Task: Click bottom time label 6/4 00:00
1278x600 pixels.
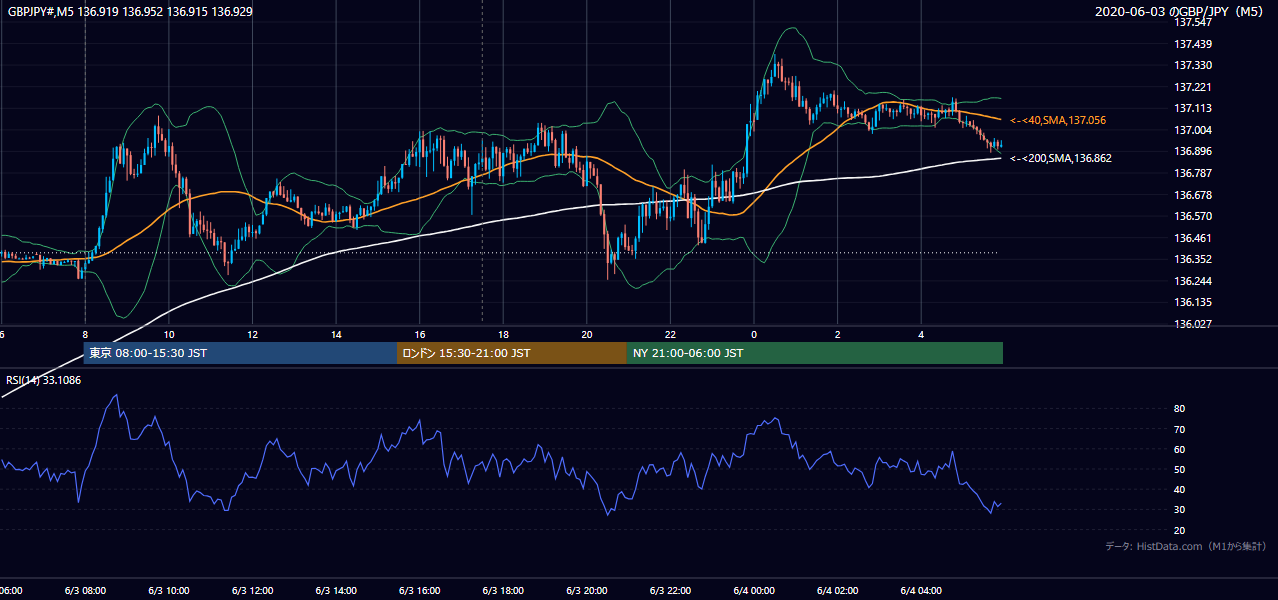Action: [x=753, y=590]
